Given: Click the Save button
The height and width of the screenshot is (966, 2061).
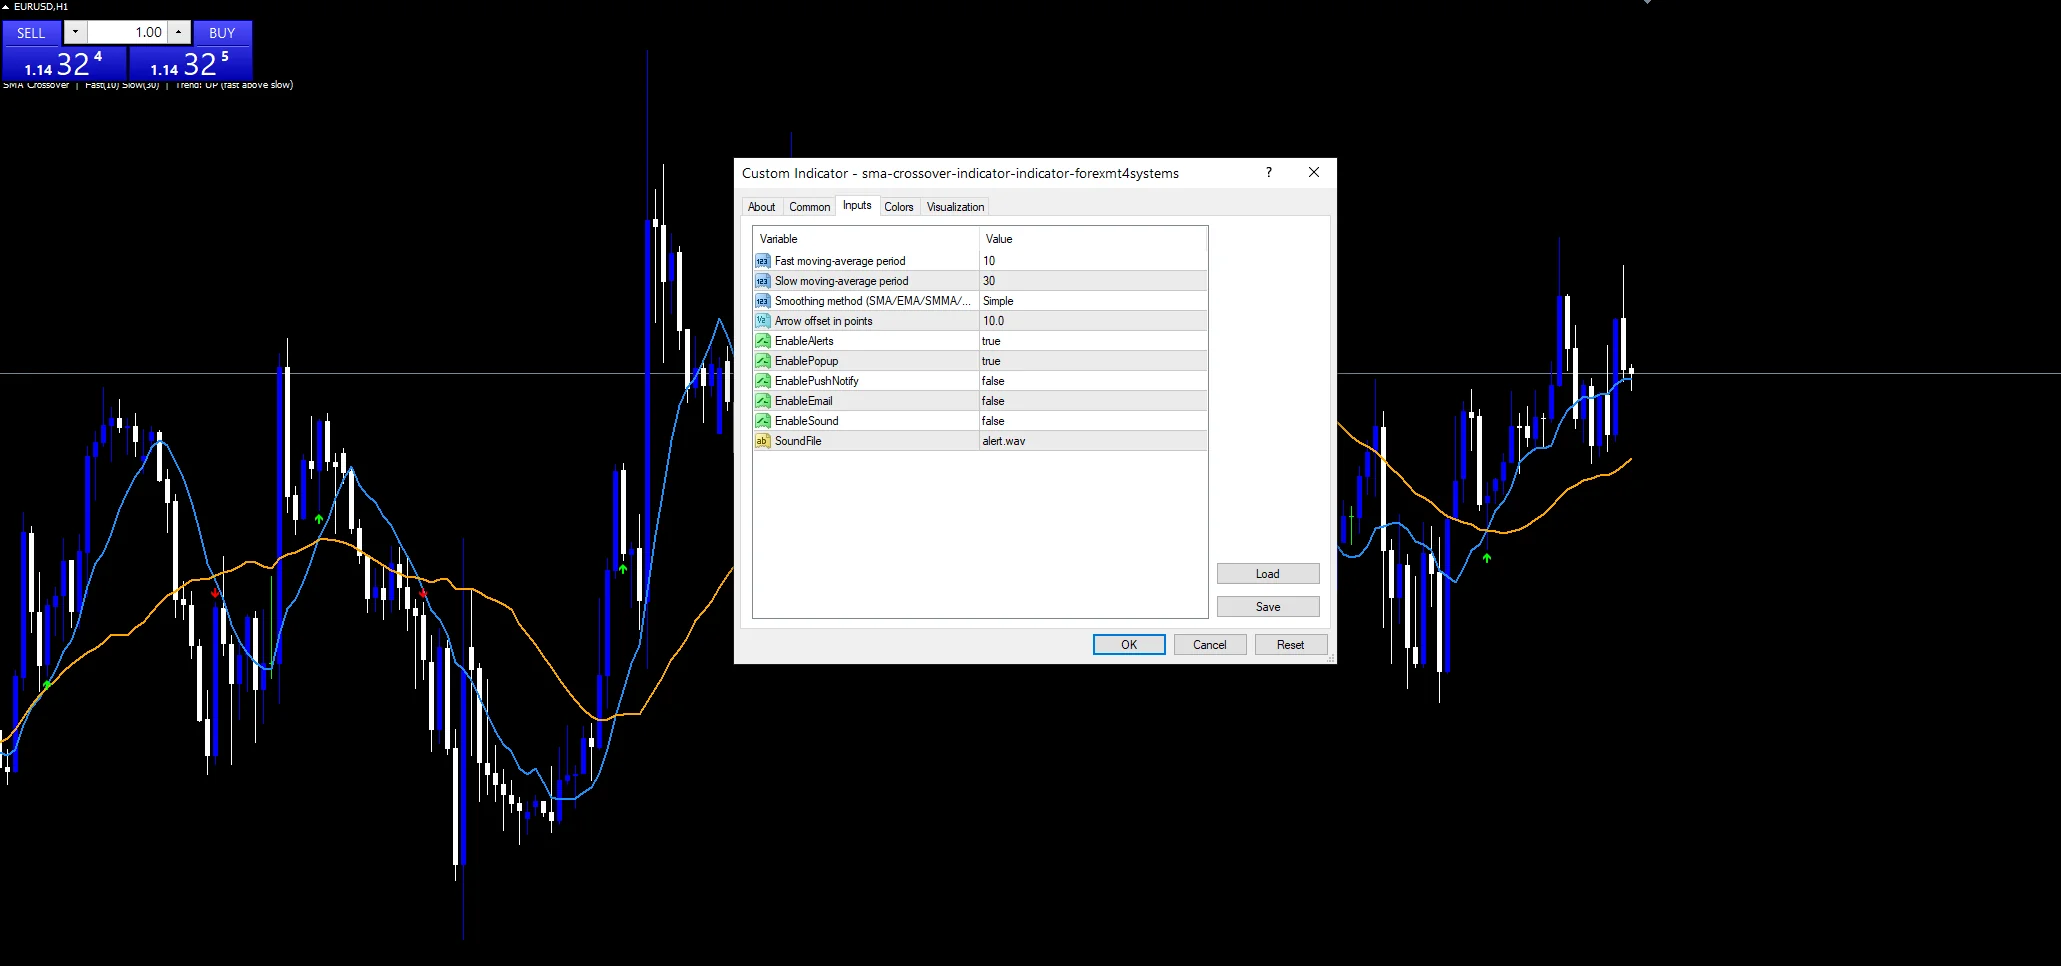Looking at the screenshot, I should click(x=1268, y=607).
